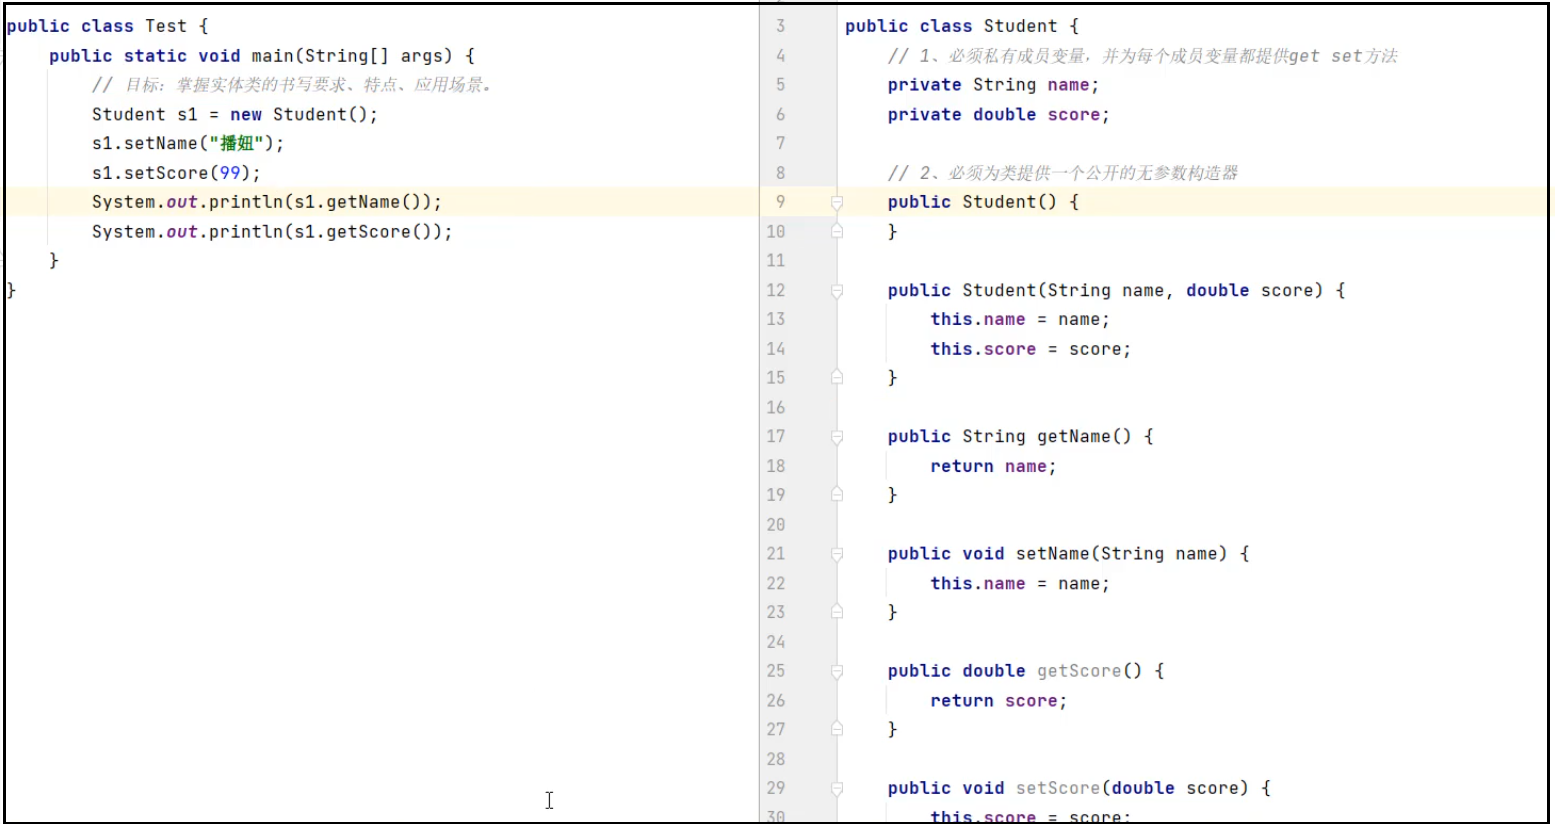Click this.score assignment on line 14

[1028, 348]
